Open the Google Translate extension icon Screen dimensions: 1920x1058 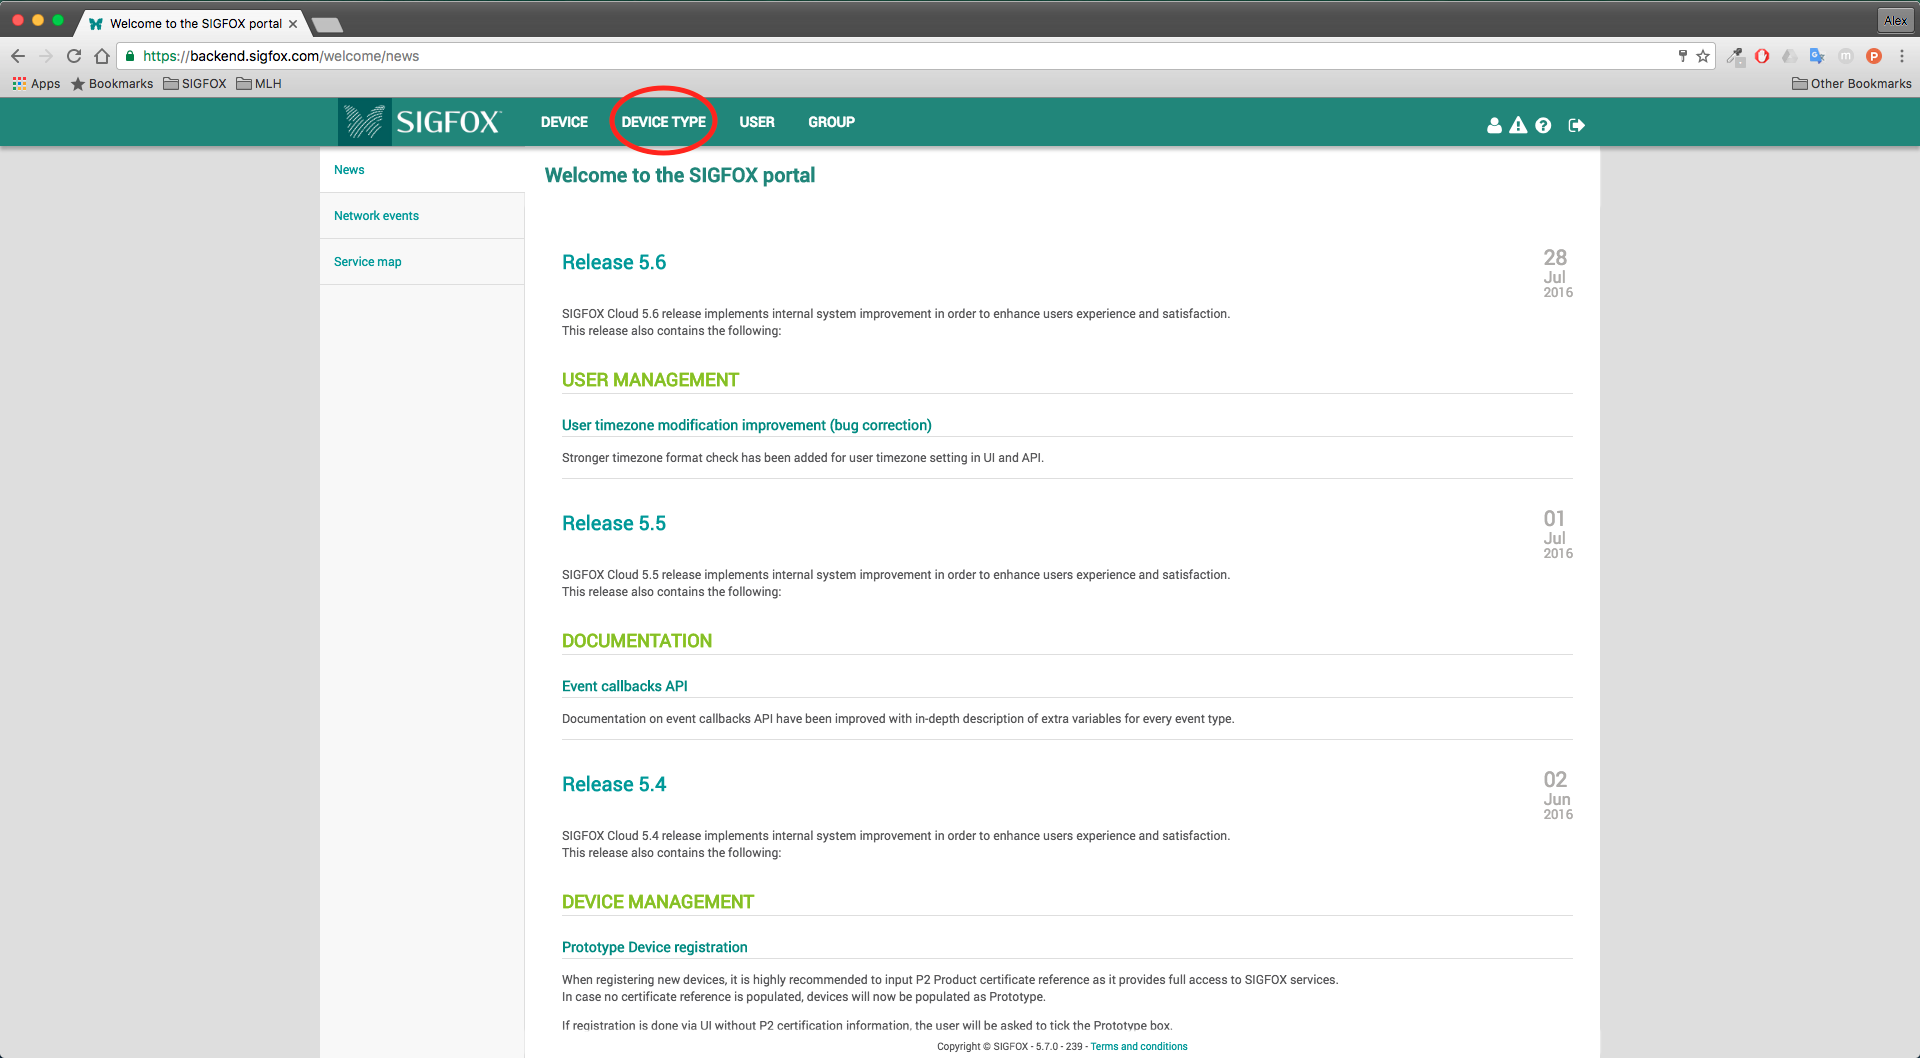coord(1817,56)
